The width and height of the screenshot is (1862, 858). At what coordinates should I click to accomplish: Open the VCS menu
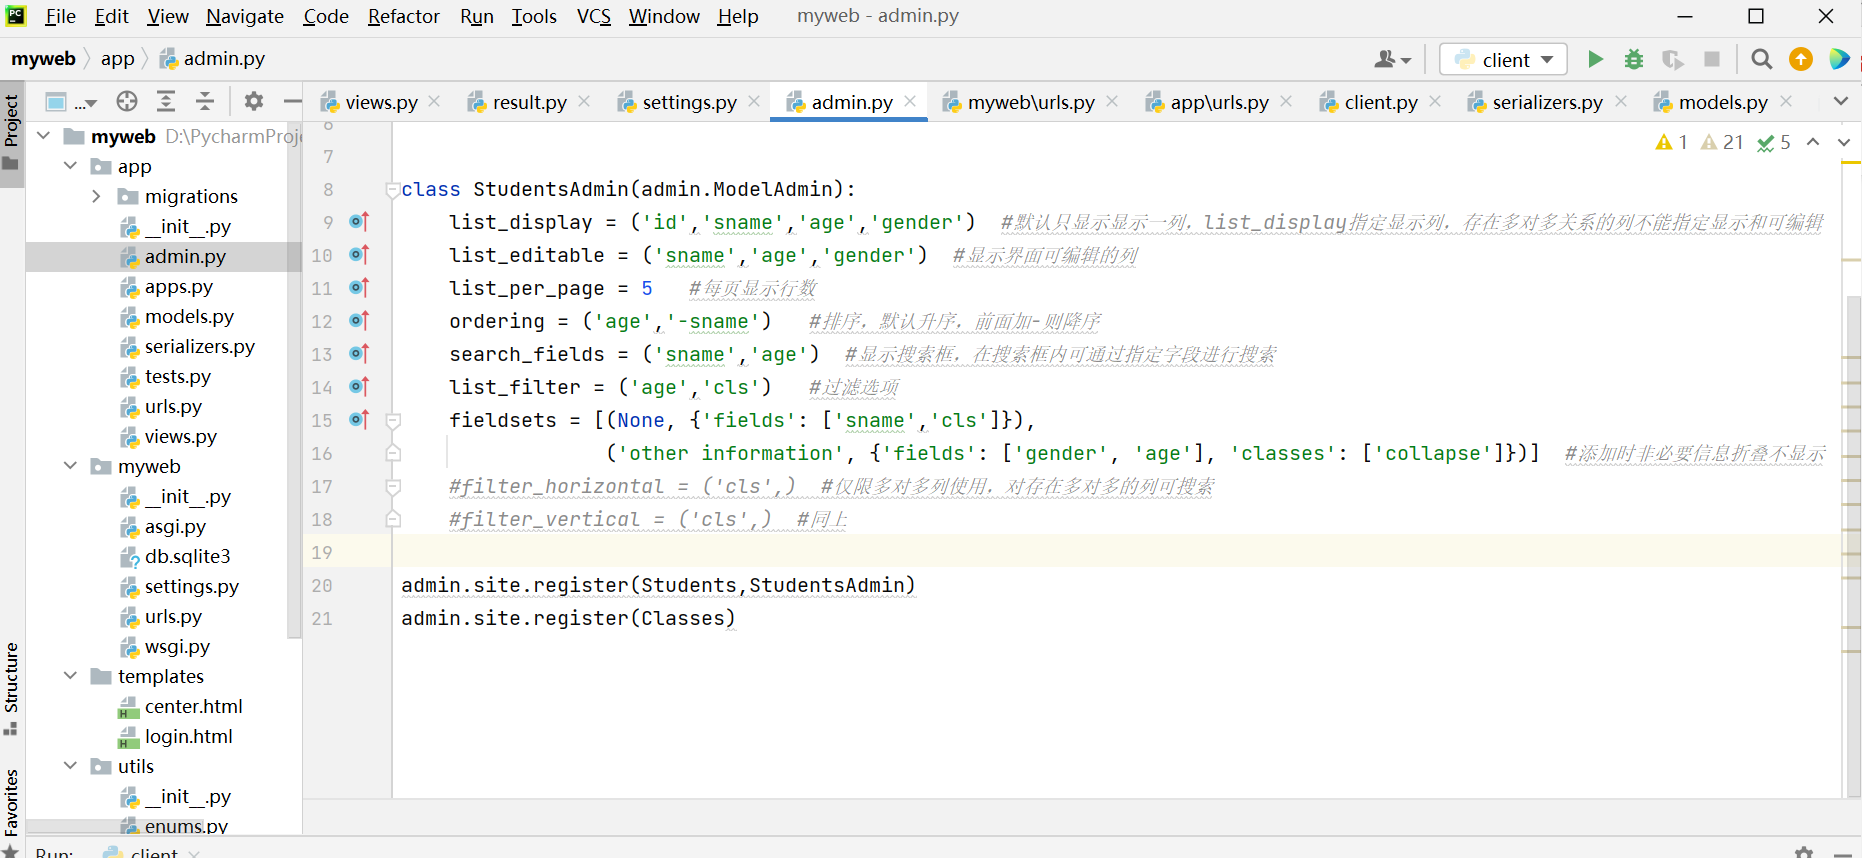[594, 16]
